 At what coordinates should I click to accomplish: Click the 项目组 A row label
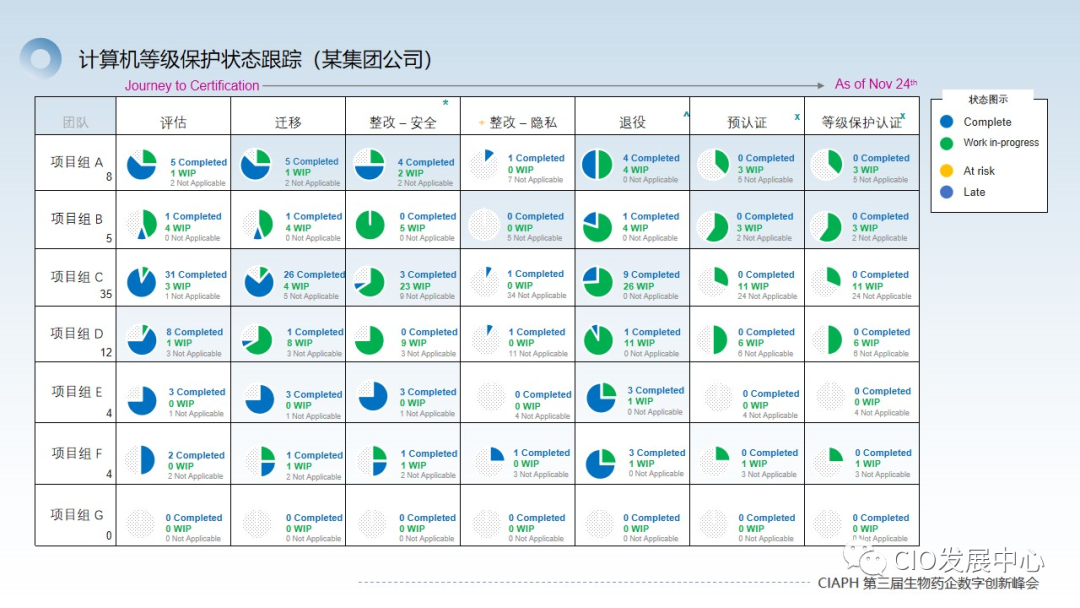point(76,163)
